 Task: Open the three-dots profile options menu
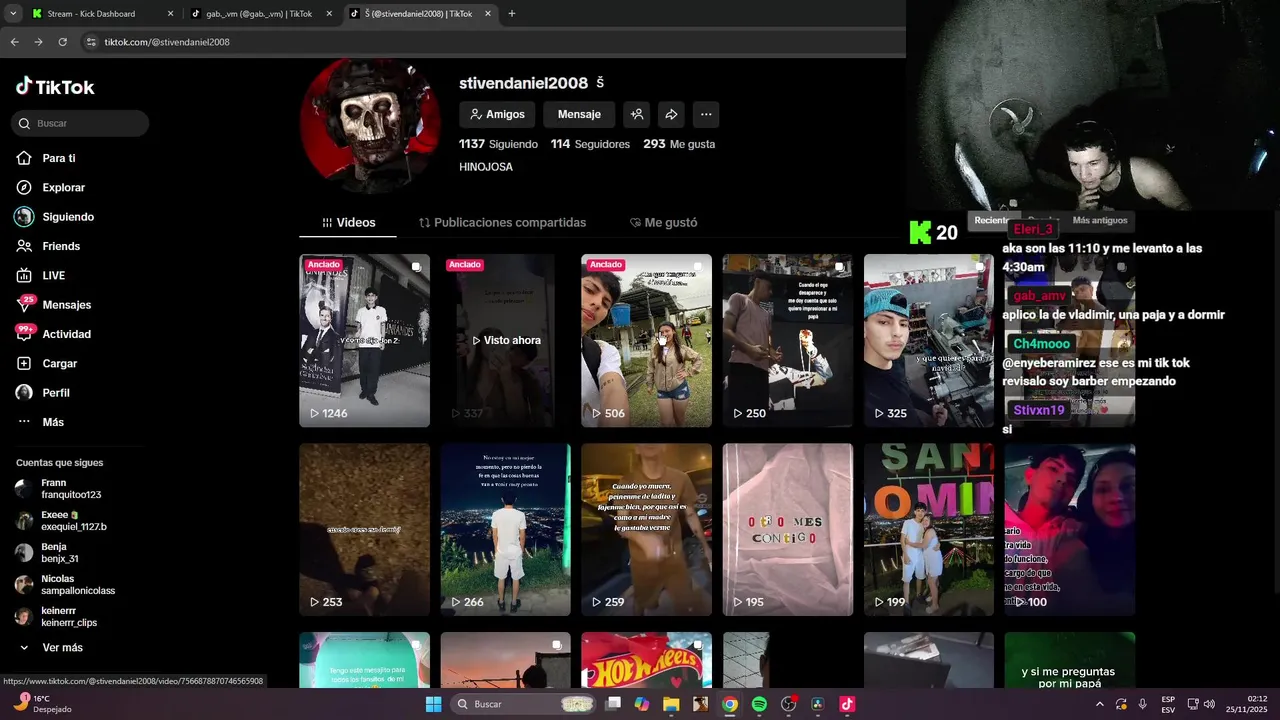point(706,115)
